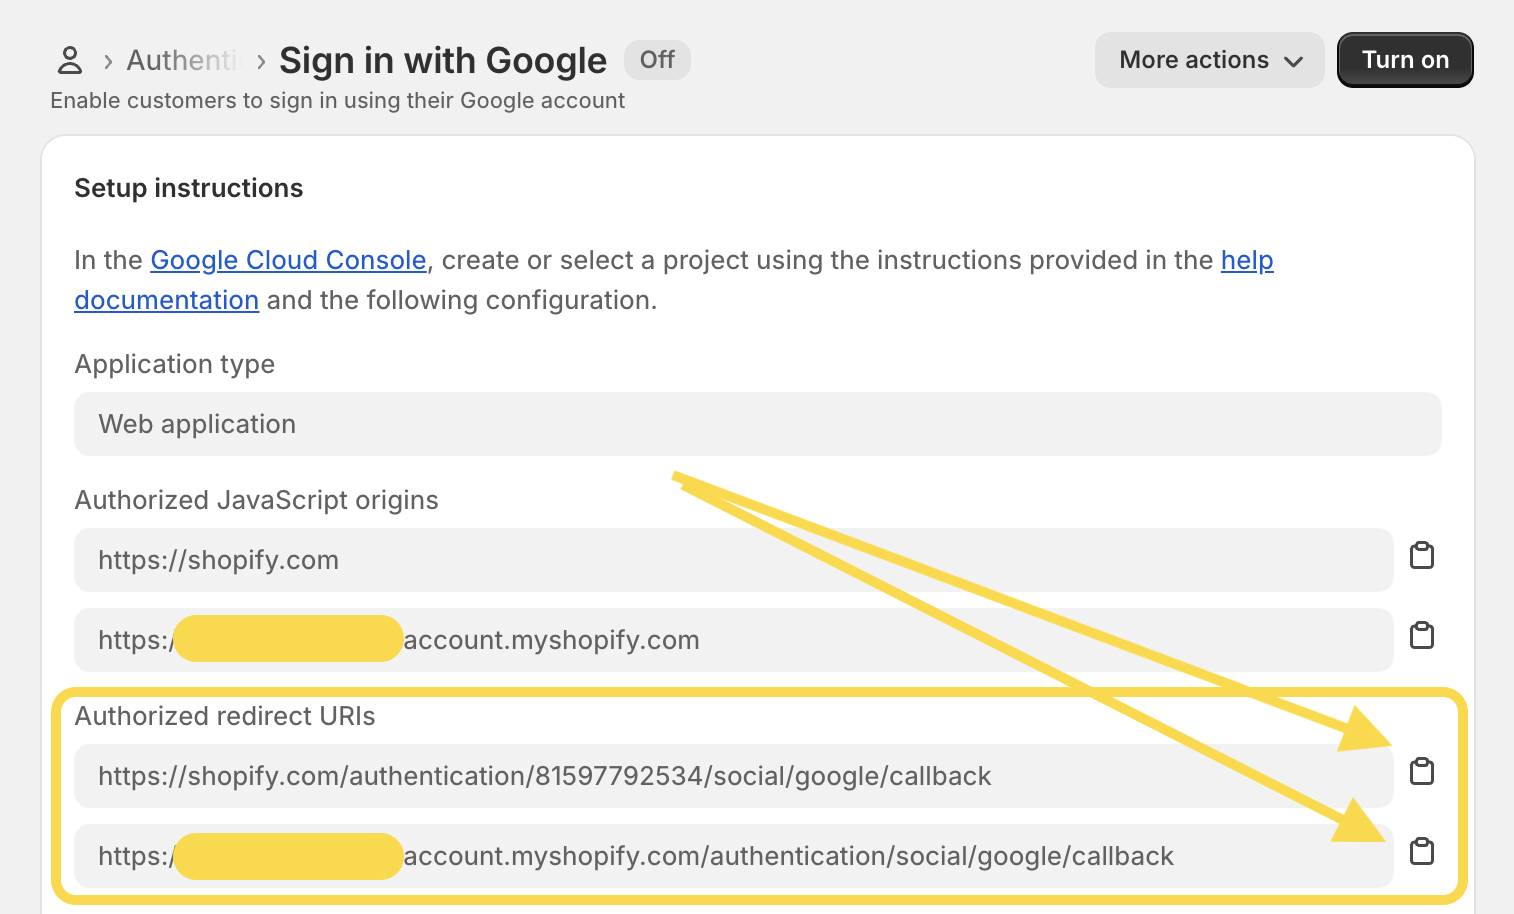Select the 81597792534 callback URI field
Image resolution: width=1514 pixels, height=914 pixels.
click(734, 776)
